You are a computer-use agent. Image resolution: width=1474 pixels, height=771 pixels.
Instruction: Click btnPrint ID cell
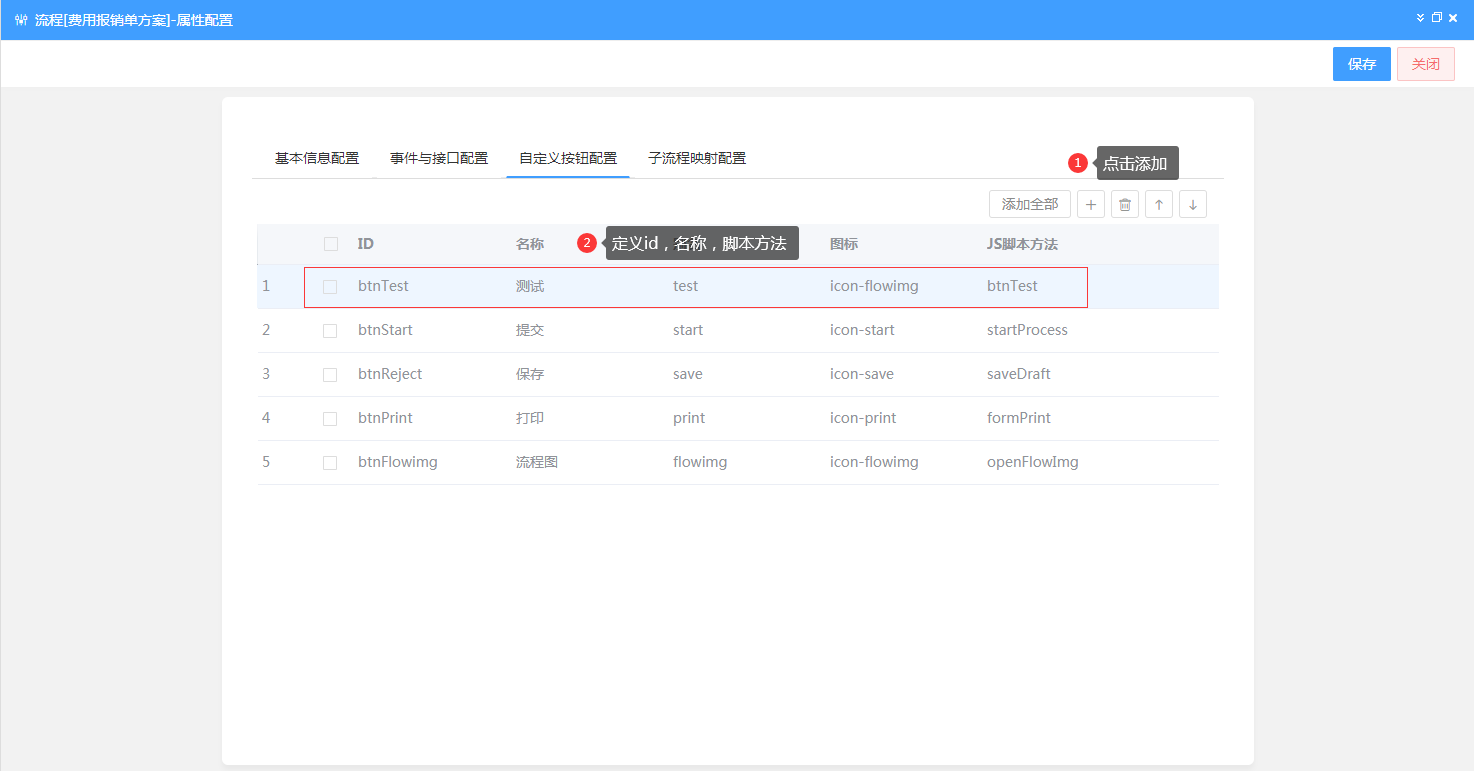tap(385, 418)
